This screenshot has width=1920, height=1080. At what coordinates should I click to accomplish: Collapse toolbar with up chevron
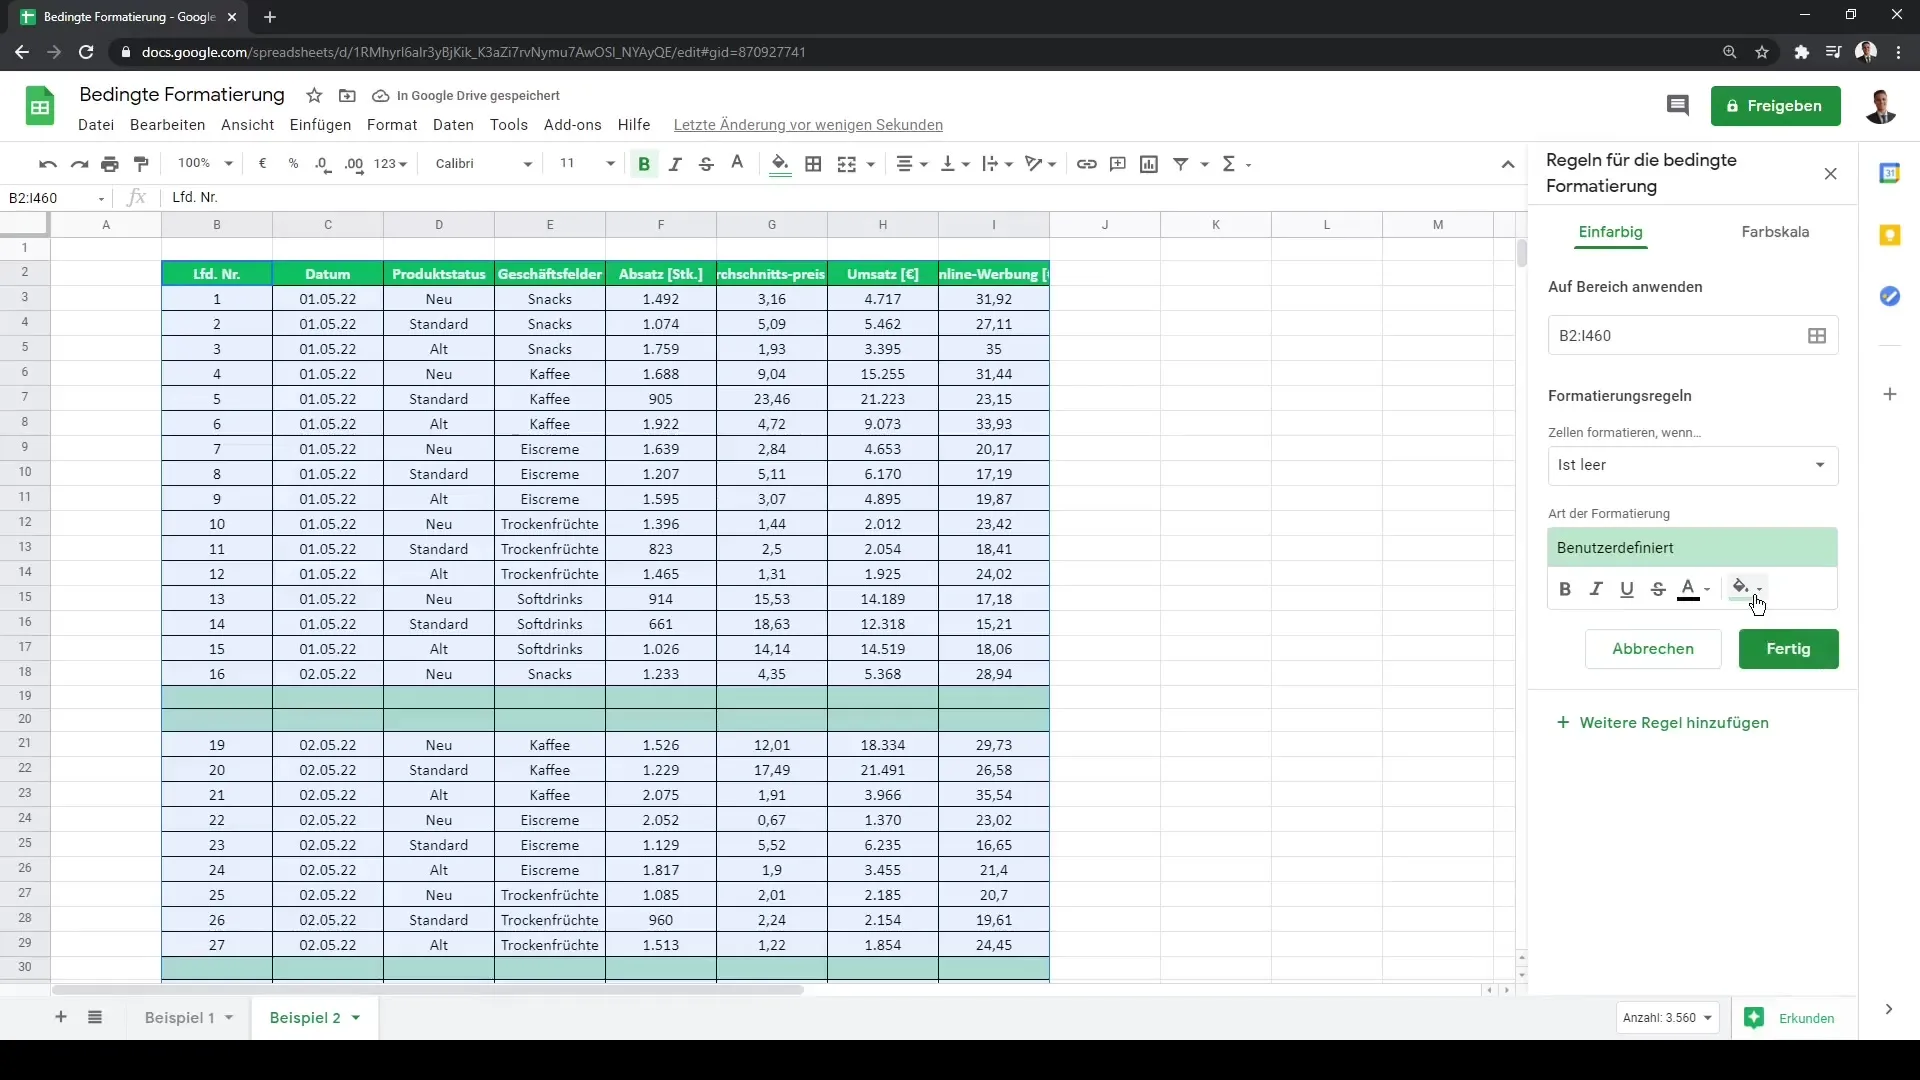[1508, 165]
